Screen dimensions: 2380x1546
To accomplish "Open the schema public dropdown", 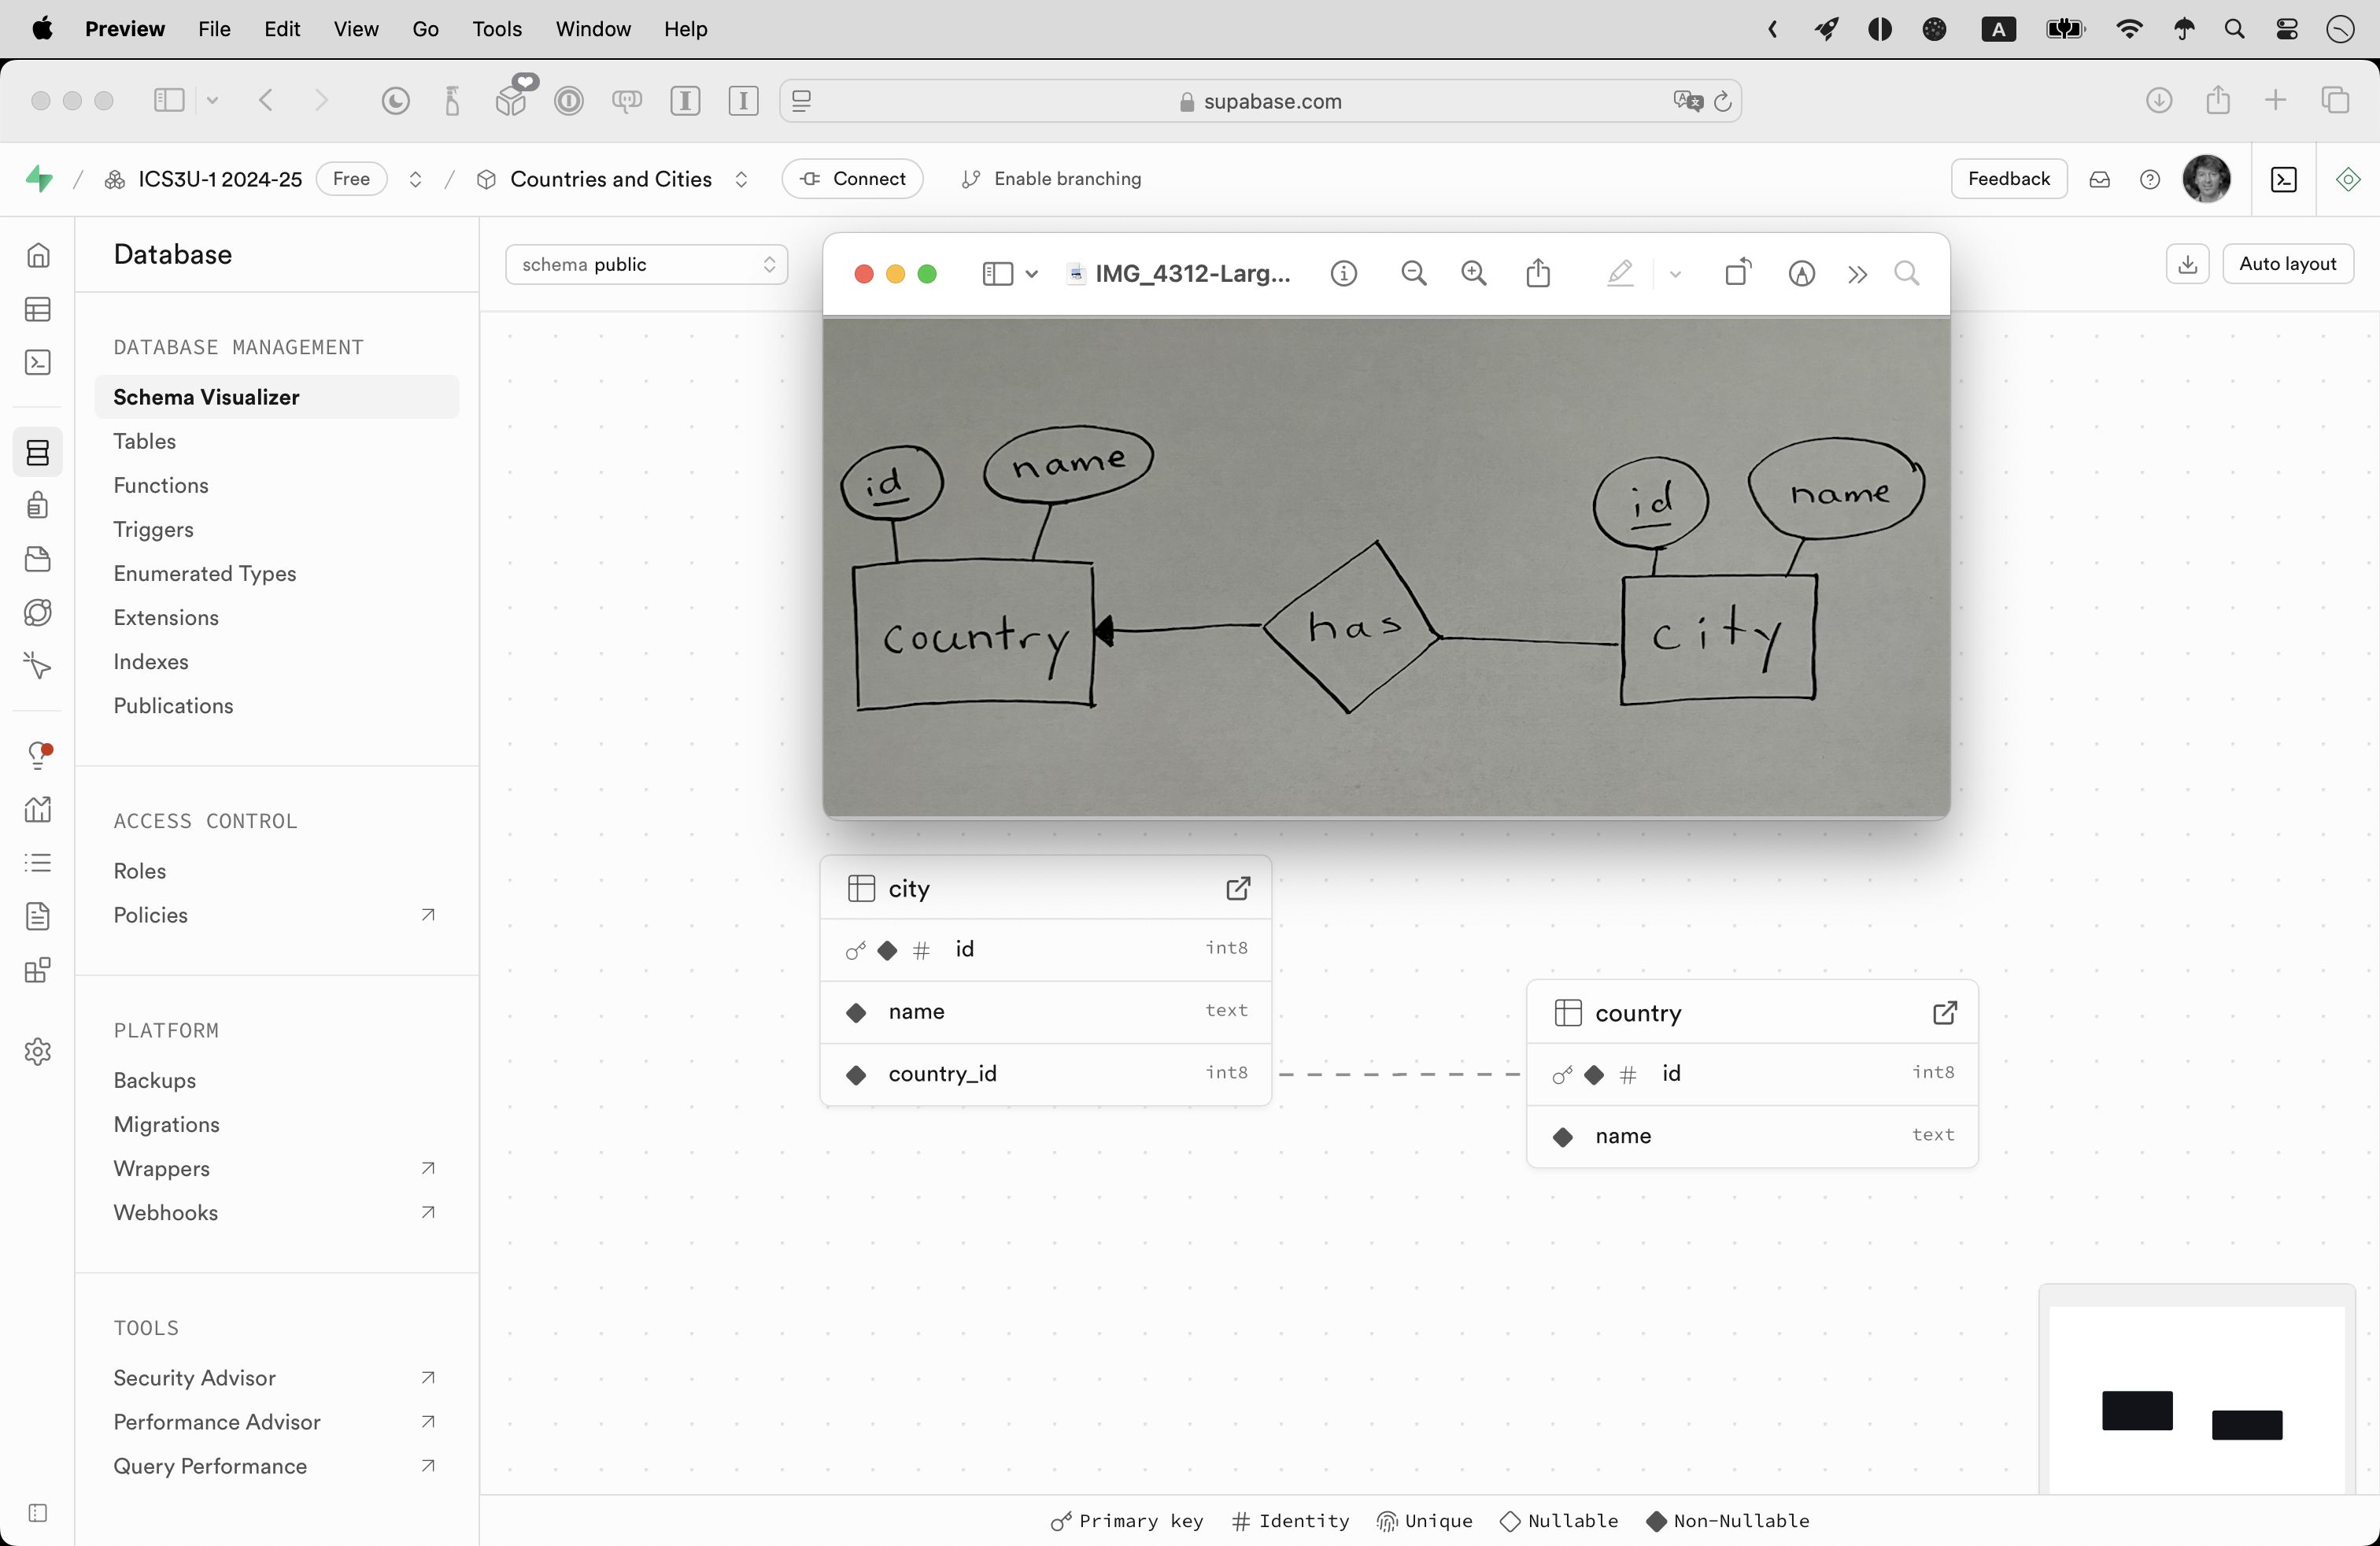I will (x=646, y=264).
